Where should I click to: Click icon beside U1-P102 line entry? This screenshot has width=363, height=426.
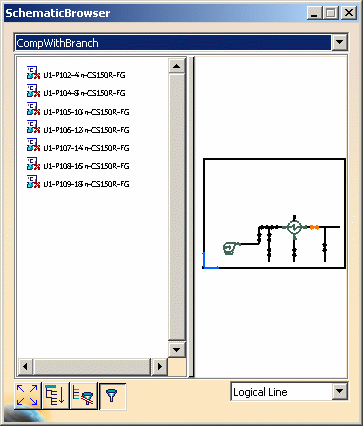(x=33, y=73)
